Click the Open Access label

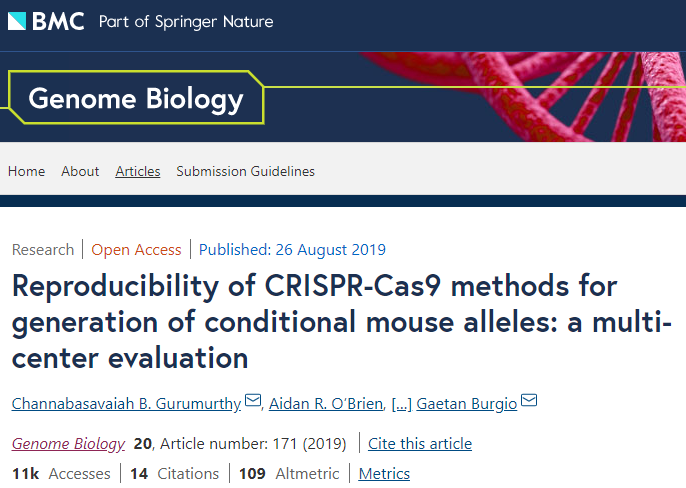pyautogui.click(x=136, y=249)
